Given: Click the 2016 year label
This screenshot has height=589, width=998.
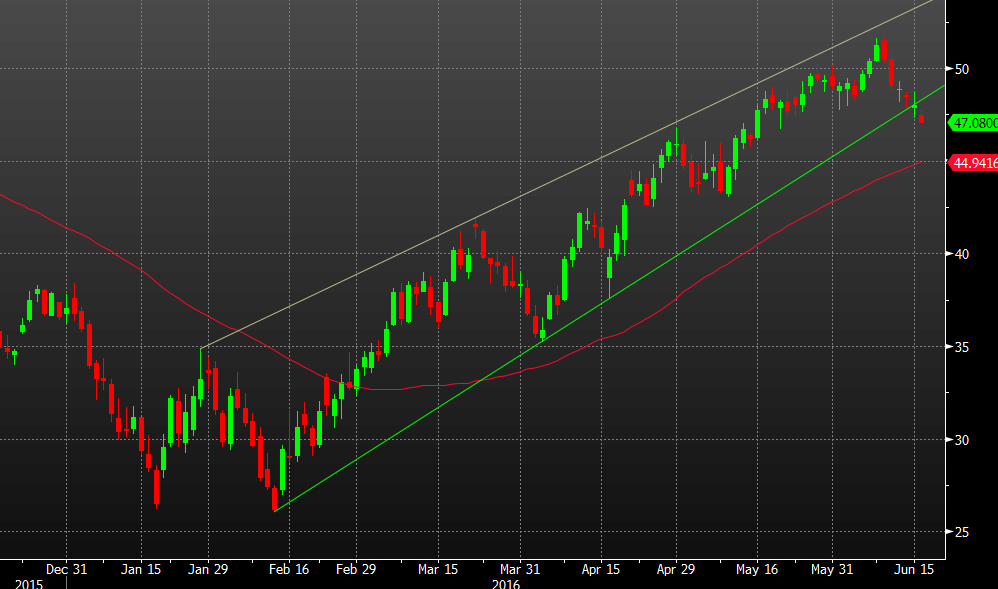Looking at the screenshot, I should pos(506,583).
